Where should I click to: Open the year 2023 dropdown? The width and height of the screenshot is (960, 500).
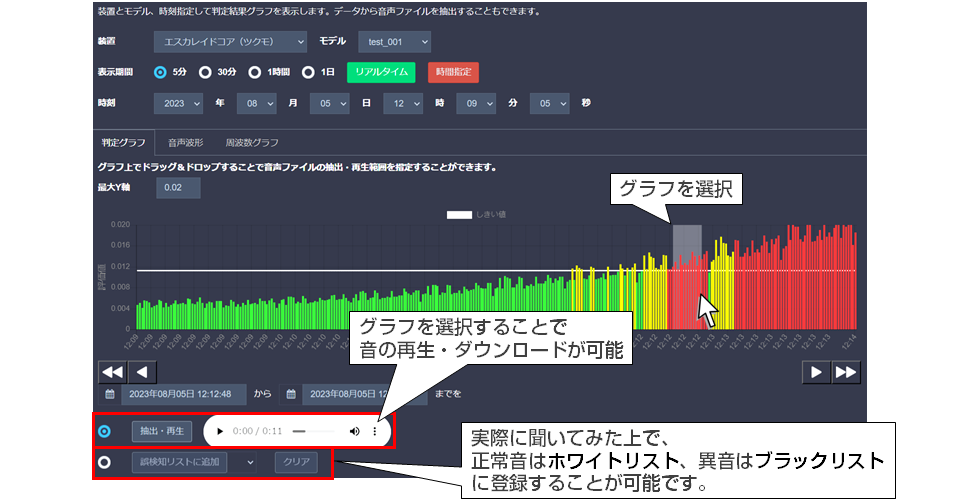tap(178, 103)
